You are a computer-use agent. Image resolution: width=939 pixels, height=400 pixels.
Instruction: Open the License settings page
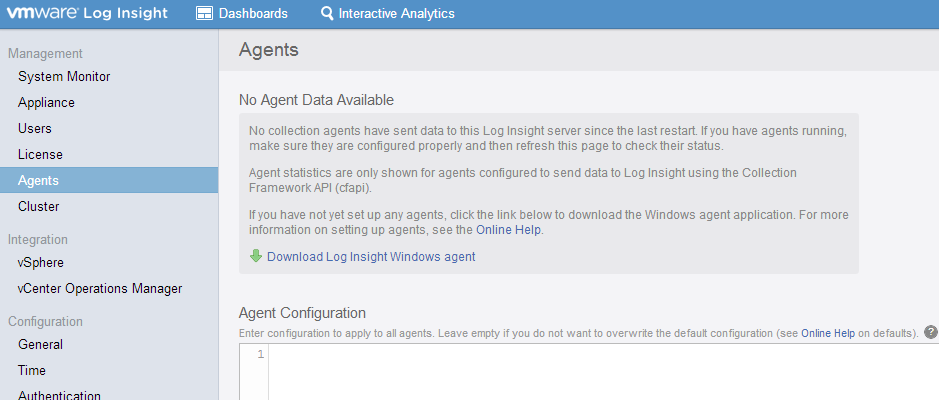click(x=40, y=155)
